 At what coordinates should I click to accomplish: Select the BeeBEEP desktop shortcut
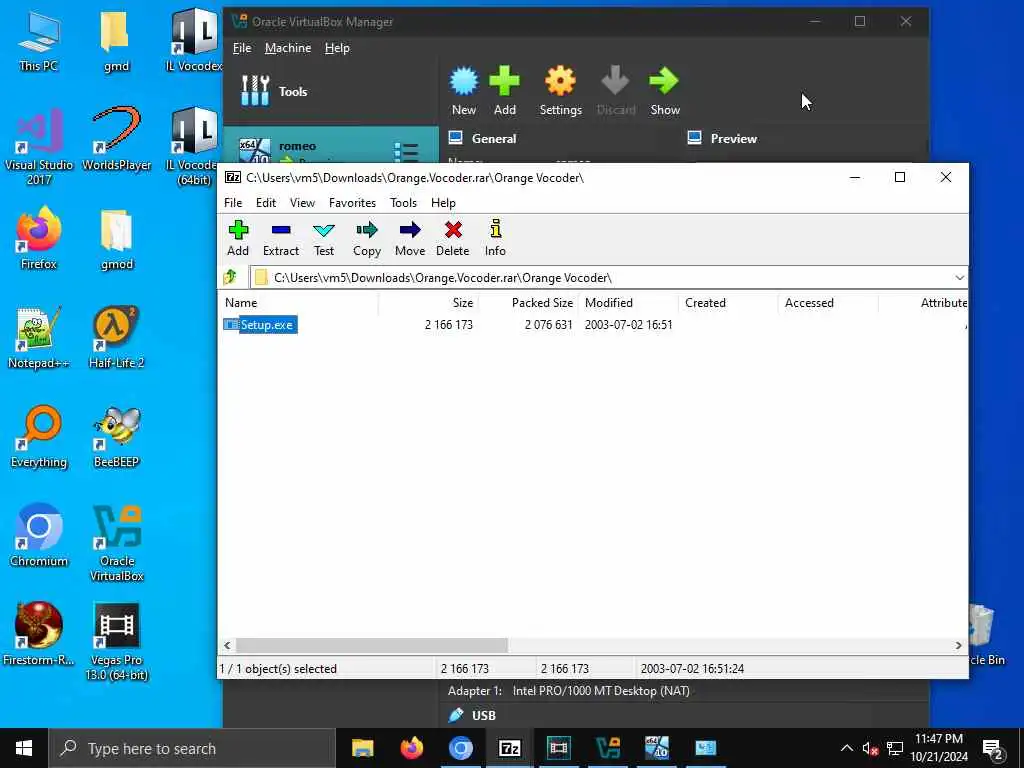(x=116, y=437)
